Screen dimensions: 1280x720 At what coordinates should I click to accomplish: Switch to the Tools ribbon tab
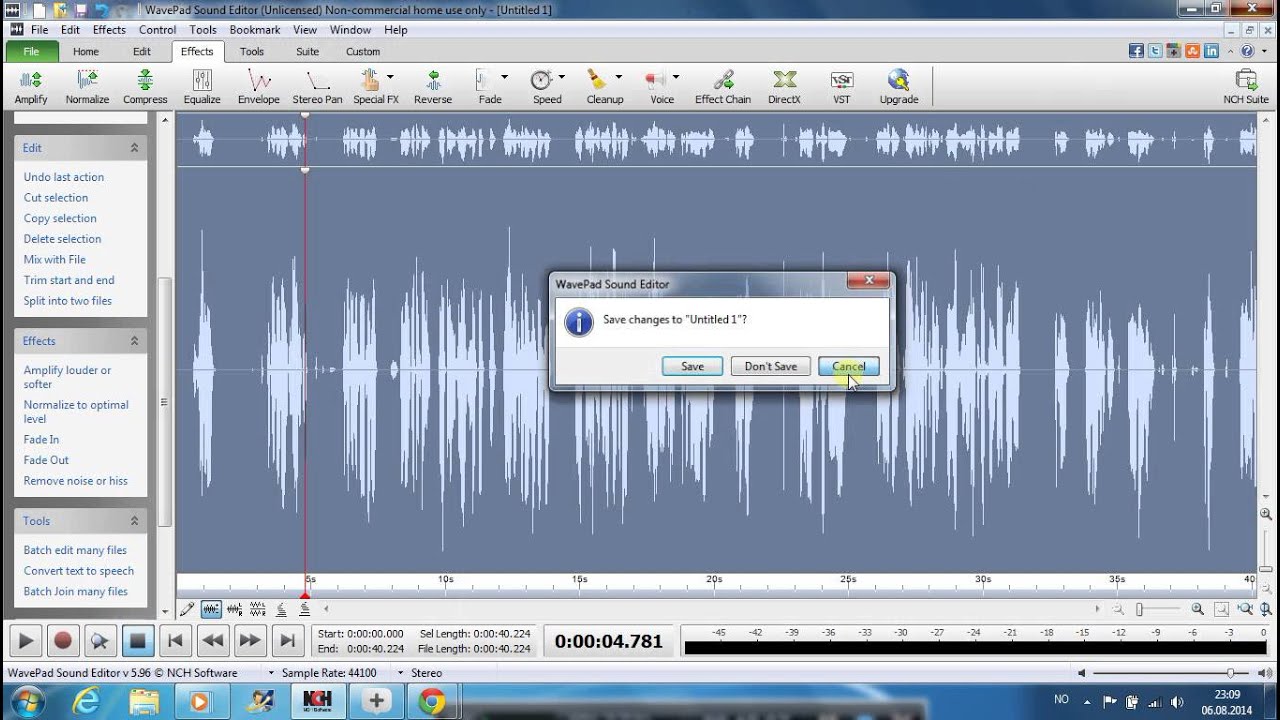[x=252, y=51]
